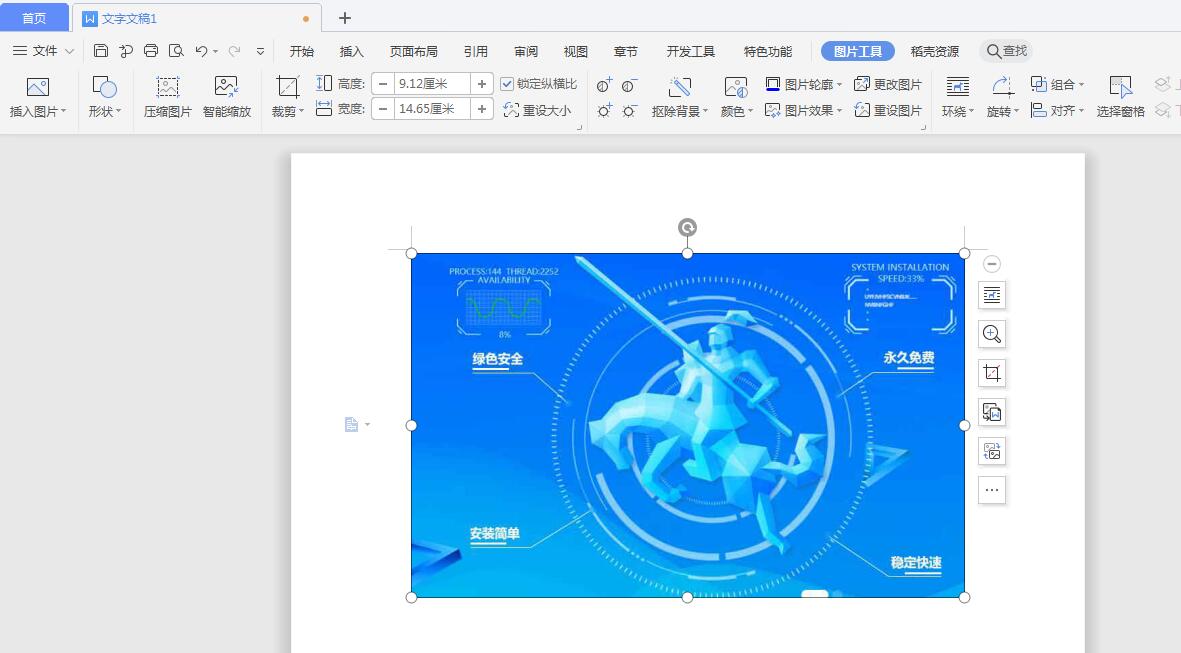The width and height of the screenshot is (1181, 653).
Task: Collapse the sidebar with the minus icon
Action: (x=991, y=263)
